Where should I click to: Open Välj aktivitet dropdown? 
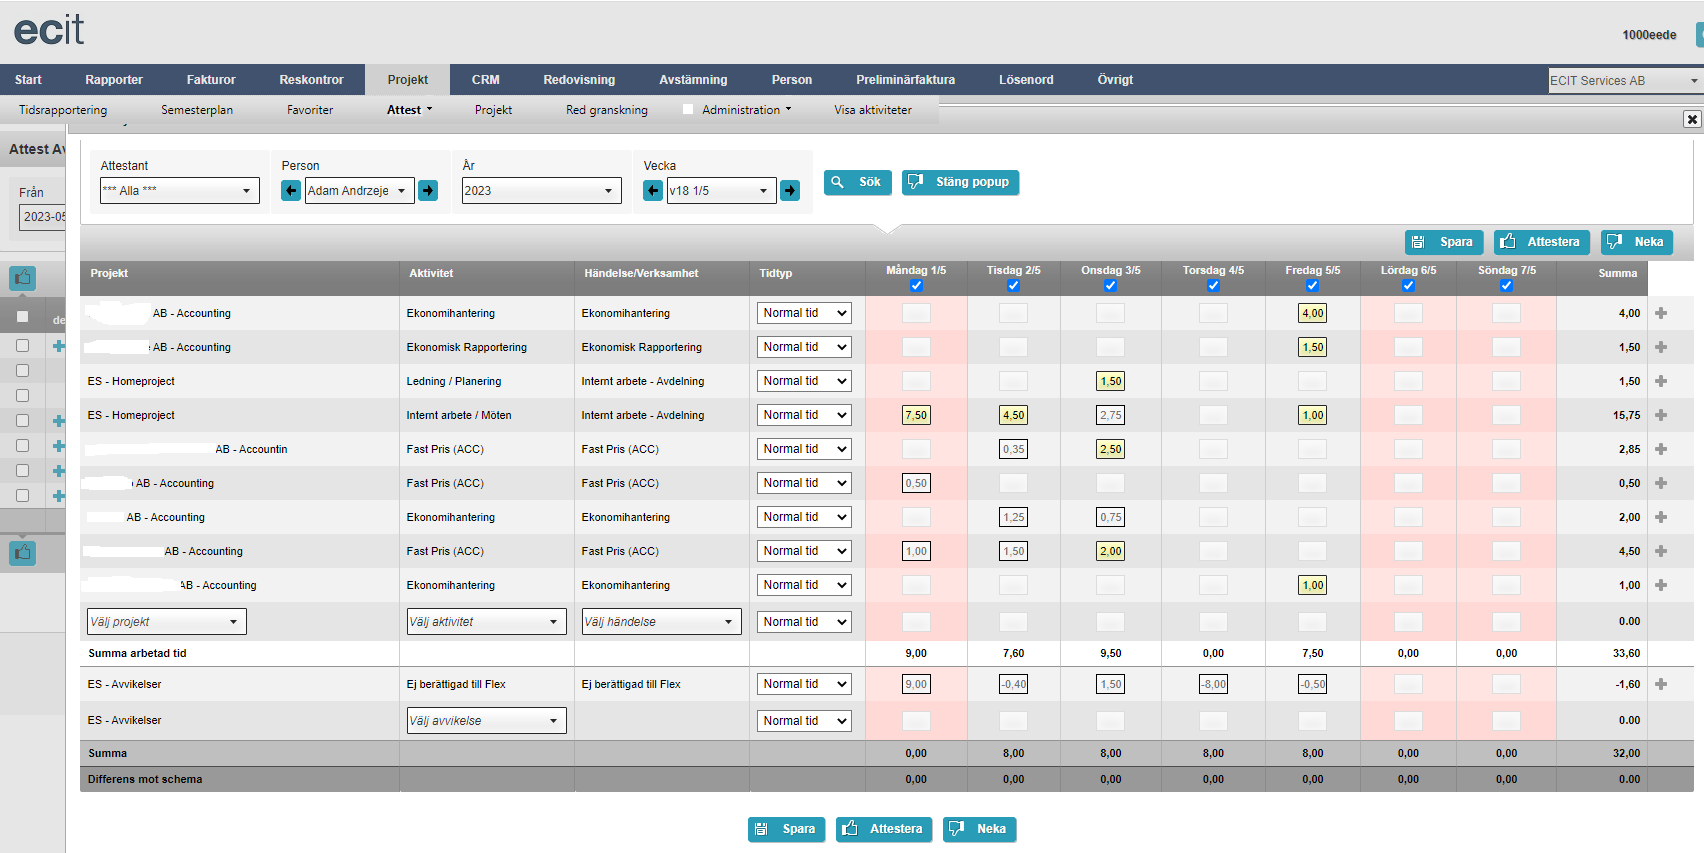[x=486, y=621]
